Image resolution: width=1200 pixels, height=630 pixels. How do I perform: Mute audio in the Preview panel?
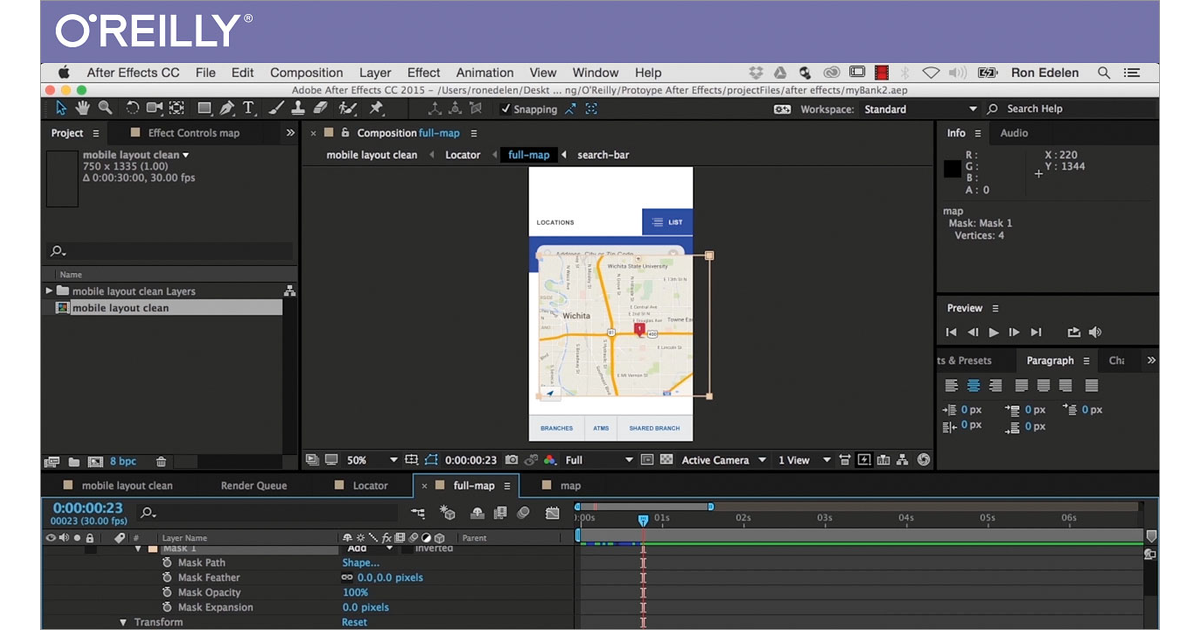tap(1095, 332)
